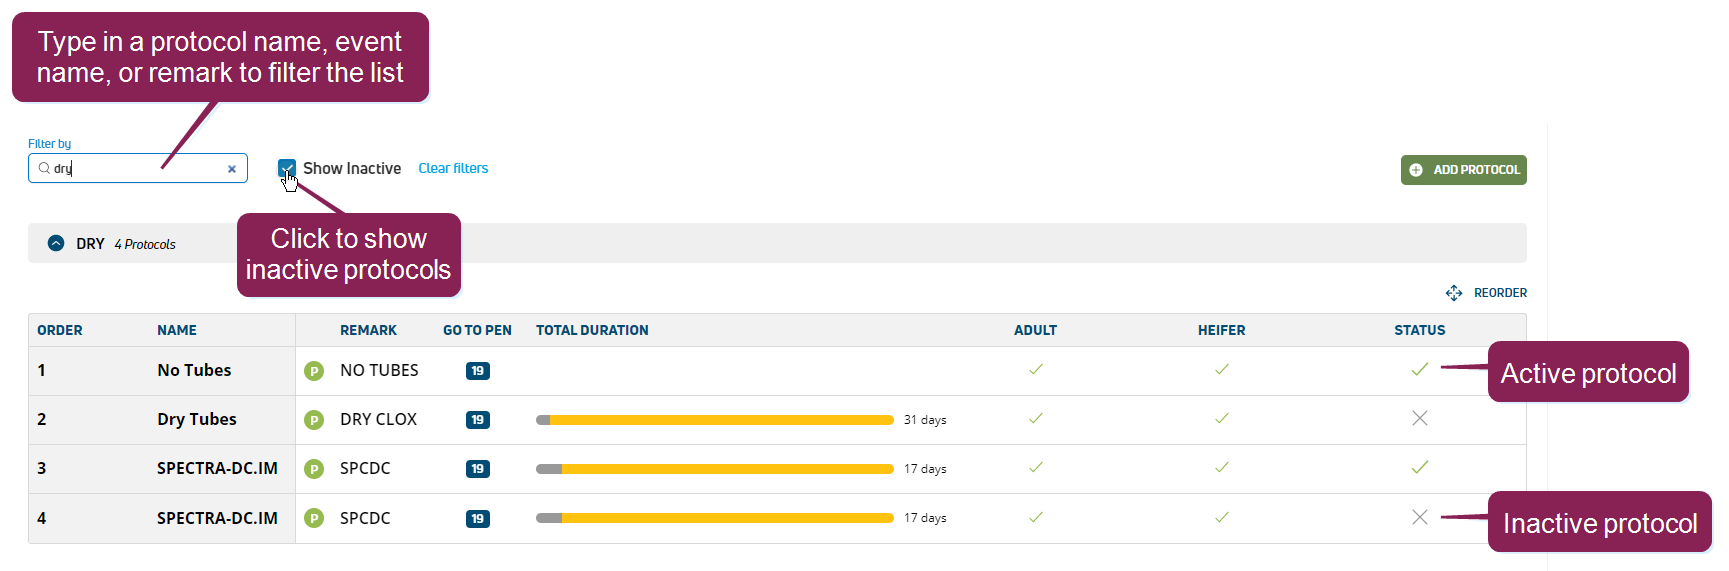Uncheck the Show Inactive checkbox
The image size is (1729, 571).
pos(287,168)
